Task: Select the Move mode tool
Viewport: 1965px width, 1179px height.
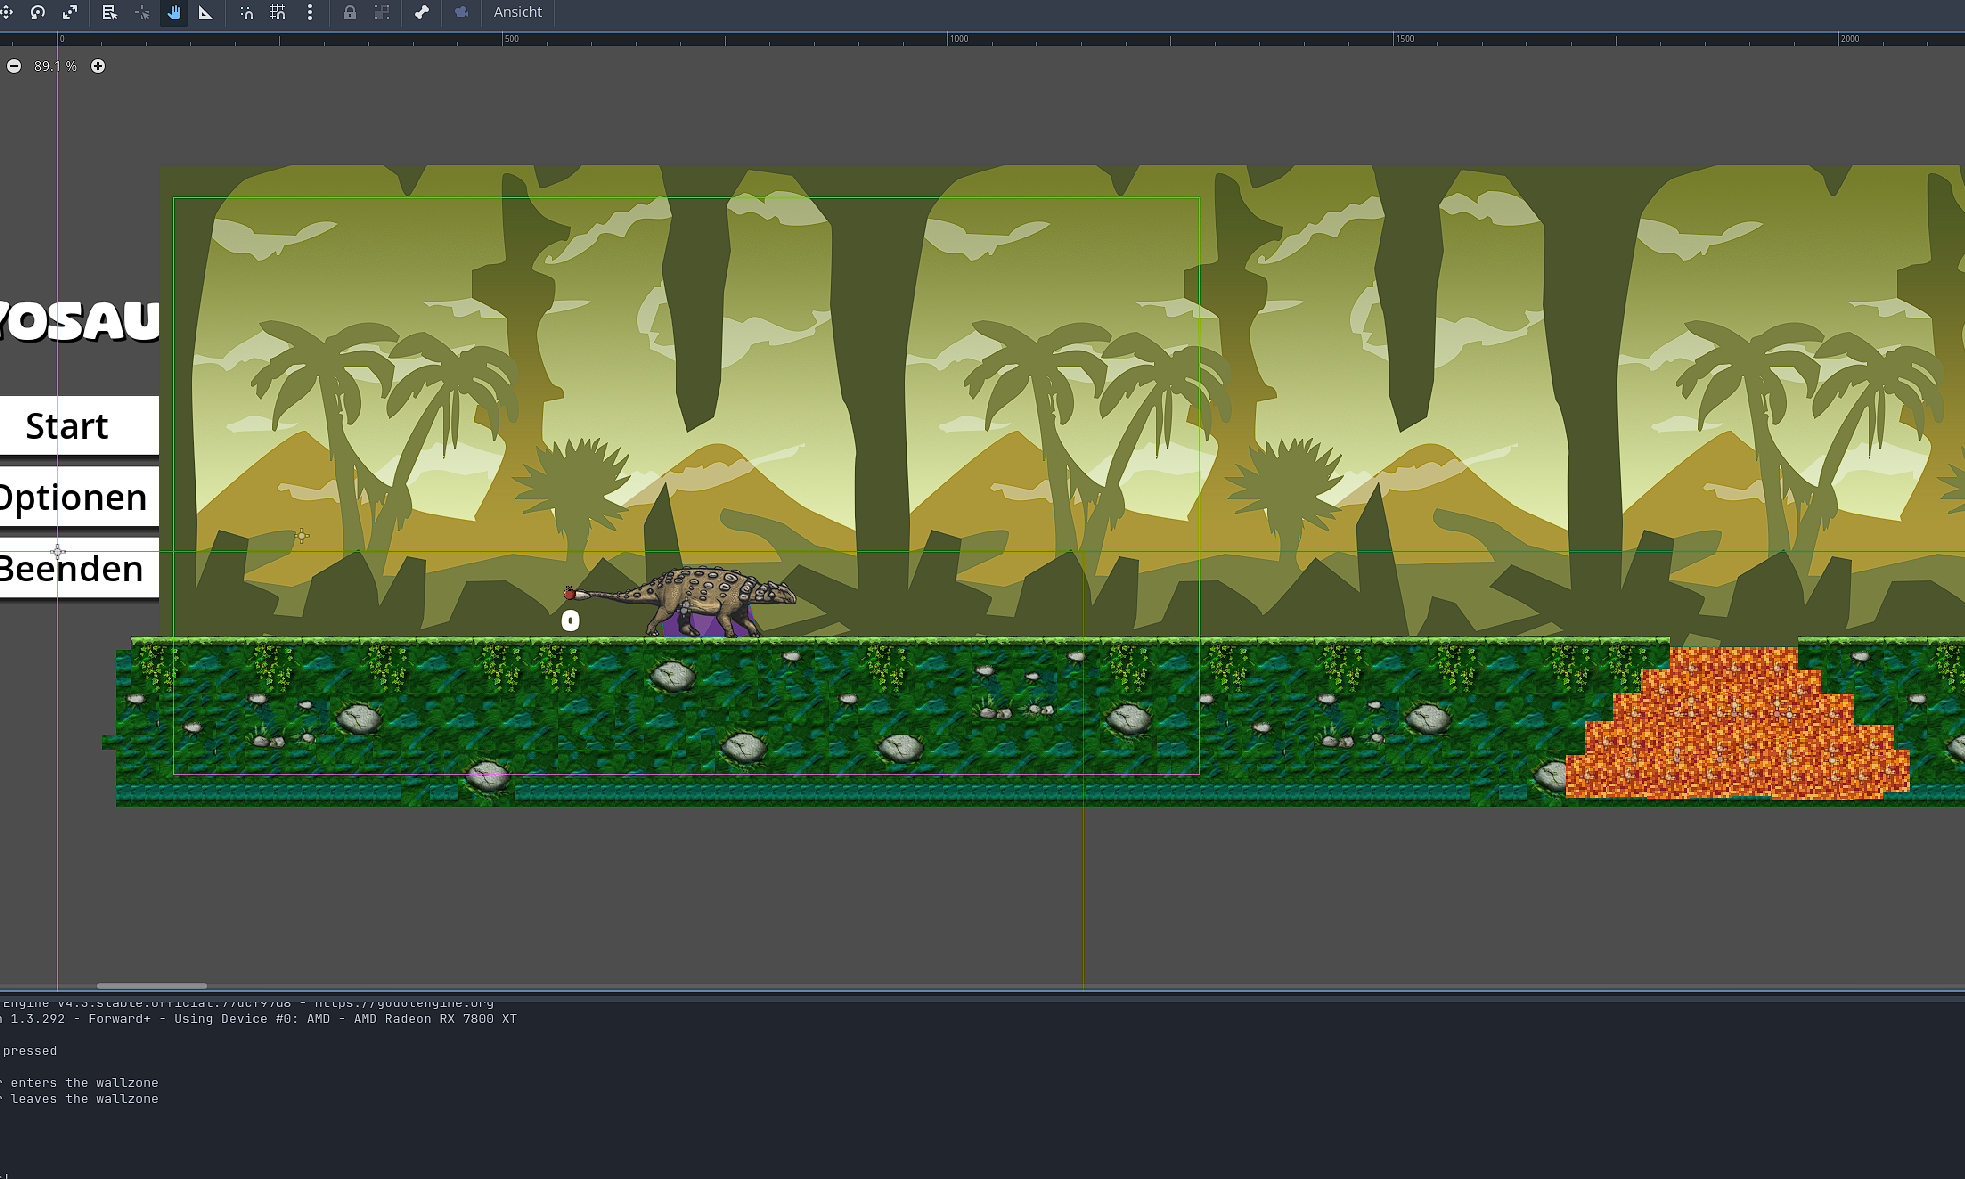Action: click(x=6, y=12)
